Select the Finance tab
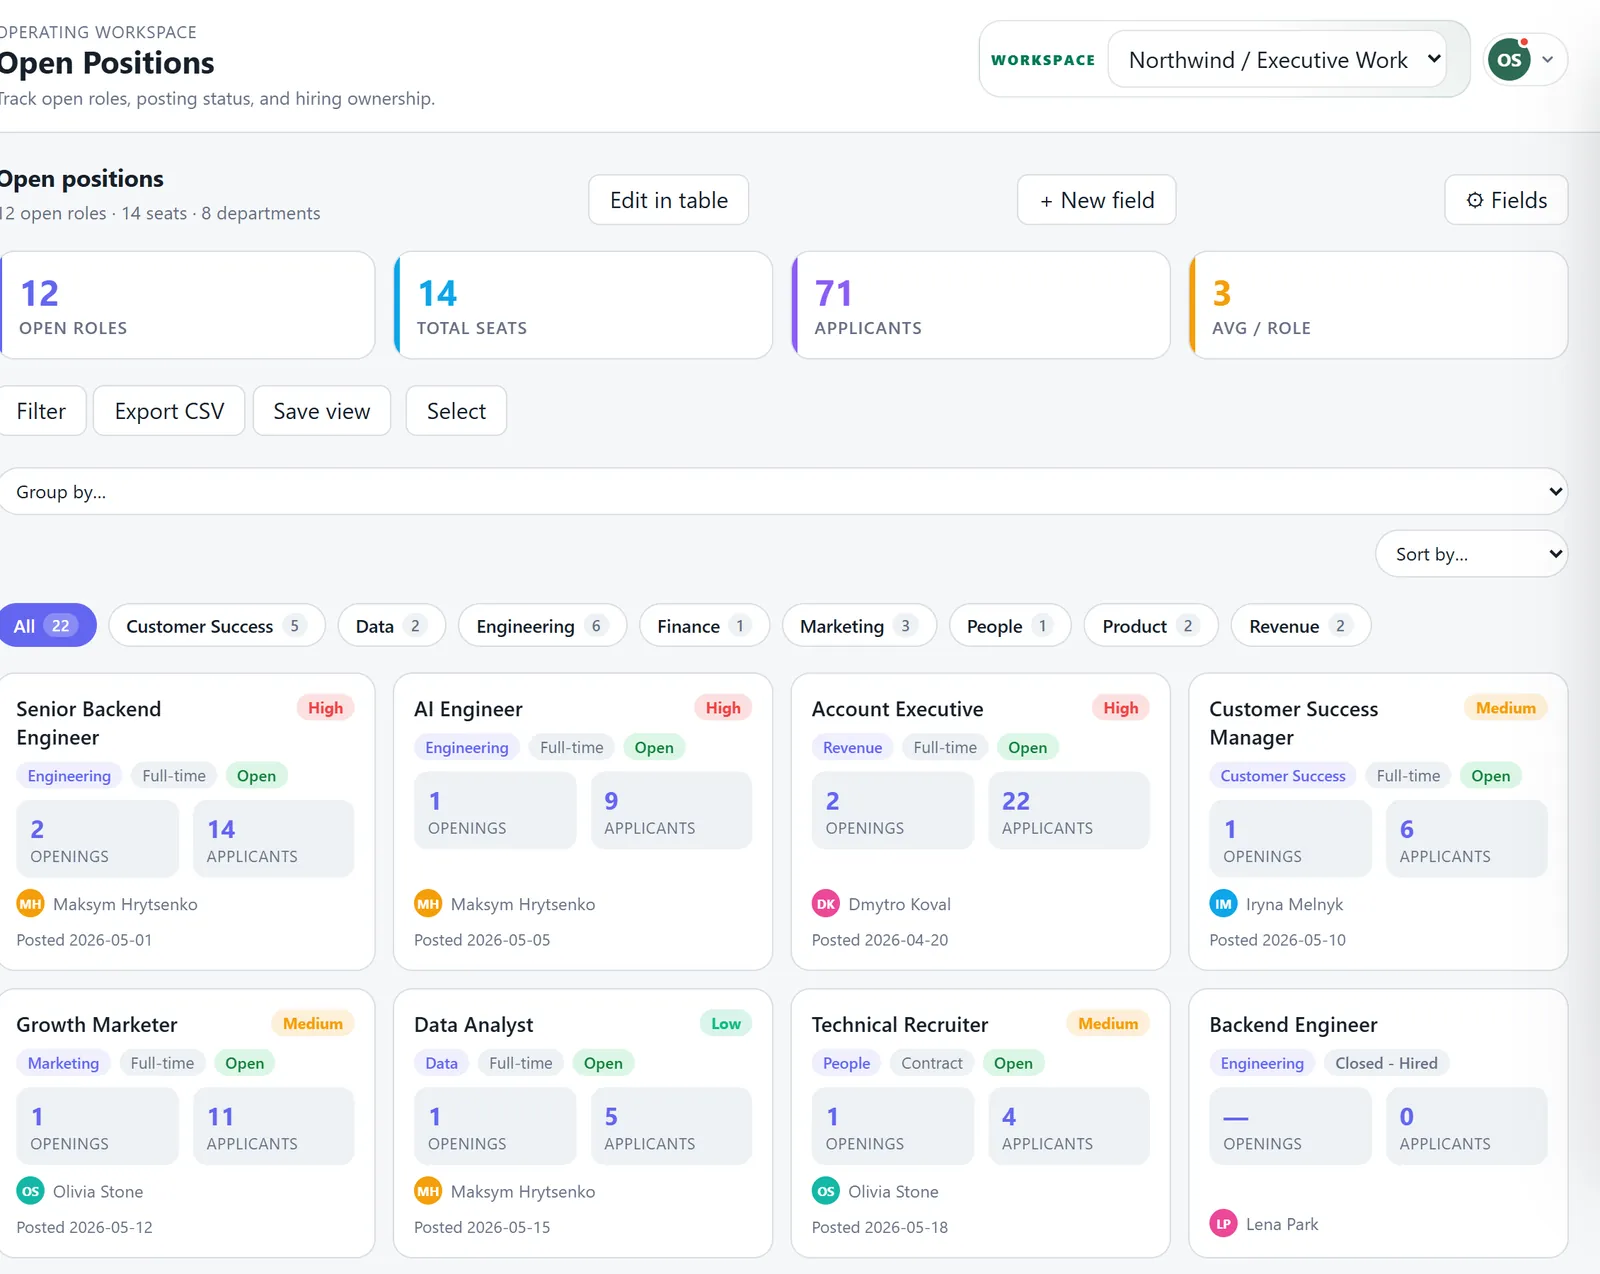Viewport: 1600px width, 1274px height. (x=704, y=626)
